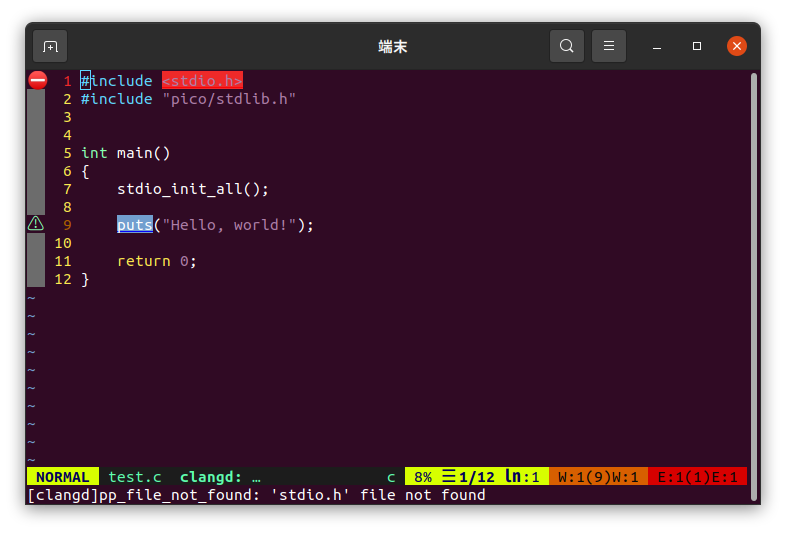Close the terminal window
Viewport: 786px width, 533px height.
coord(737,46)
